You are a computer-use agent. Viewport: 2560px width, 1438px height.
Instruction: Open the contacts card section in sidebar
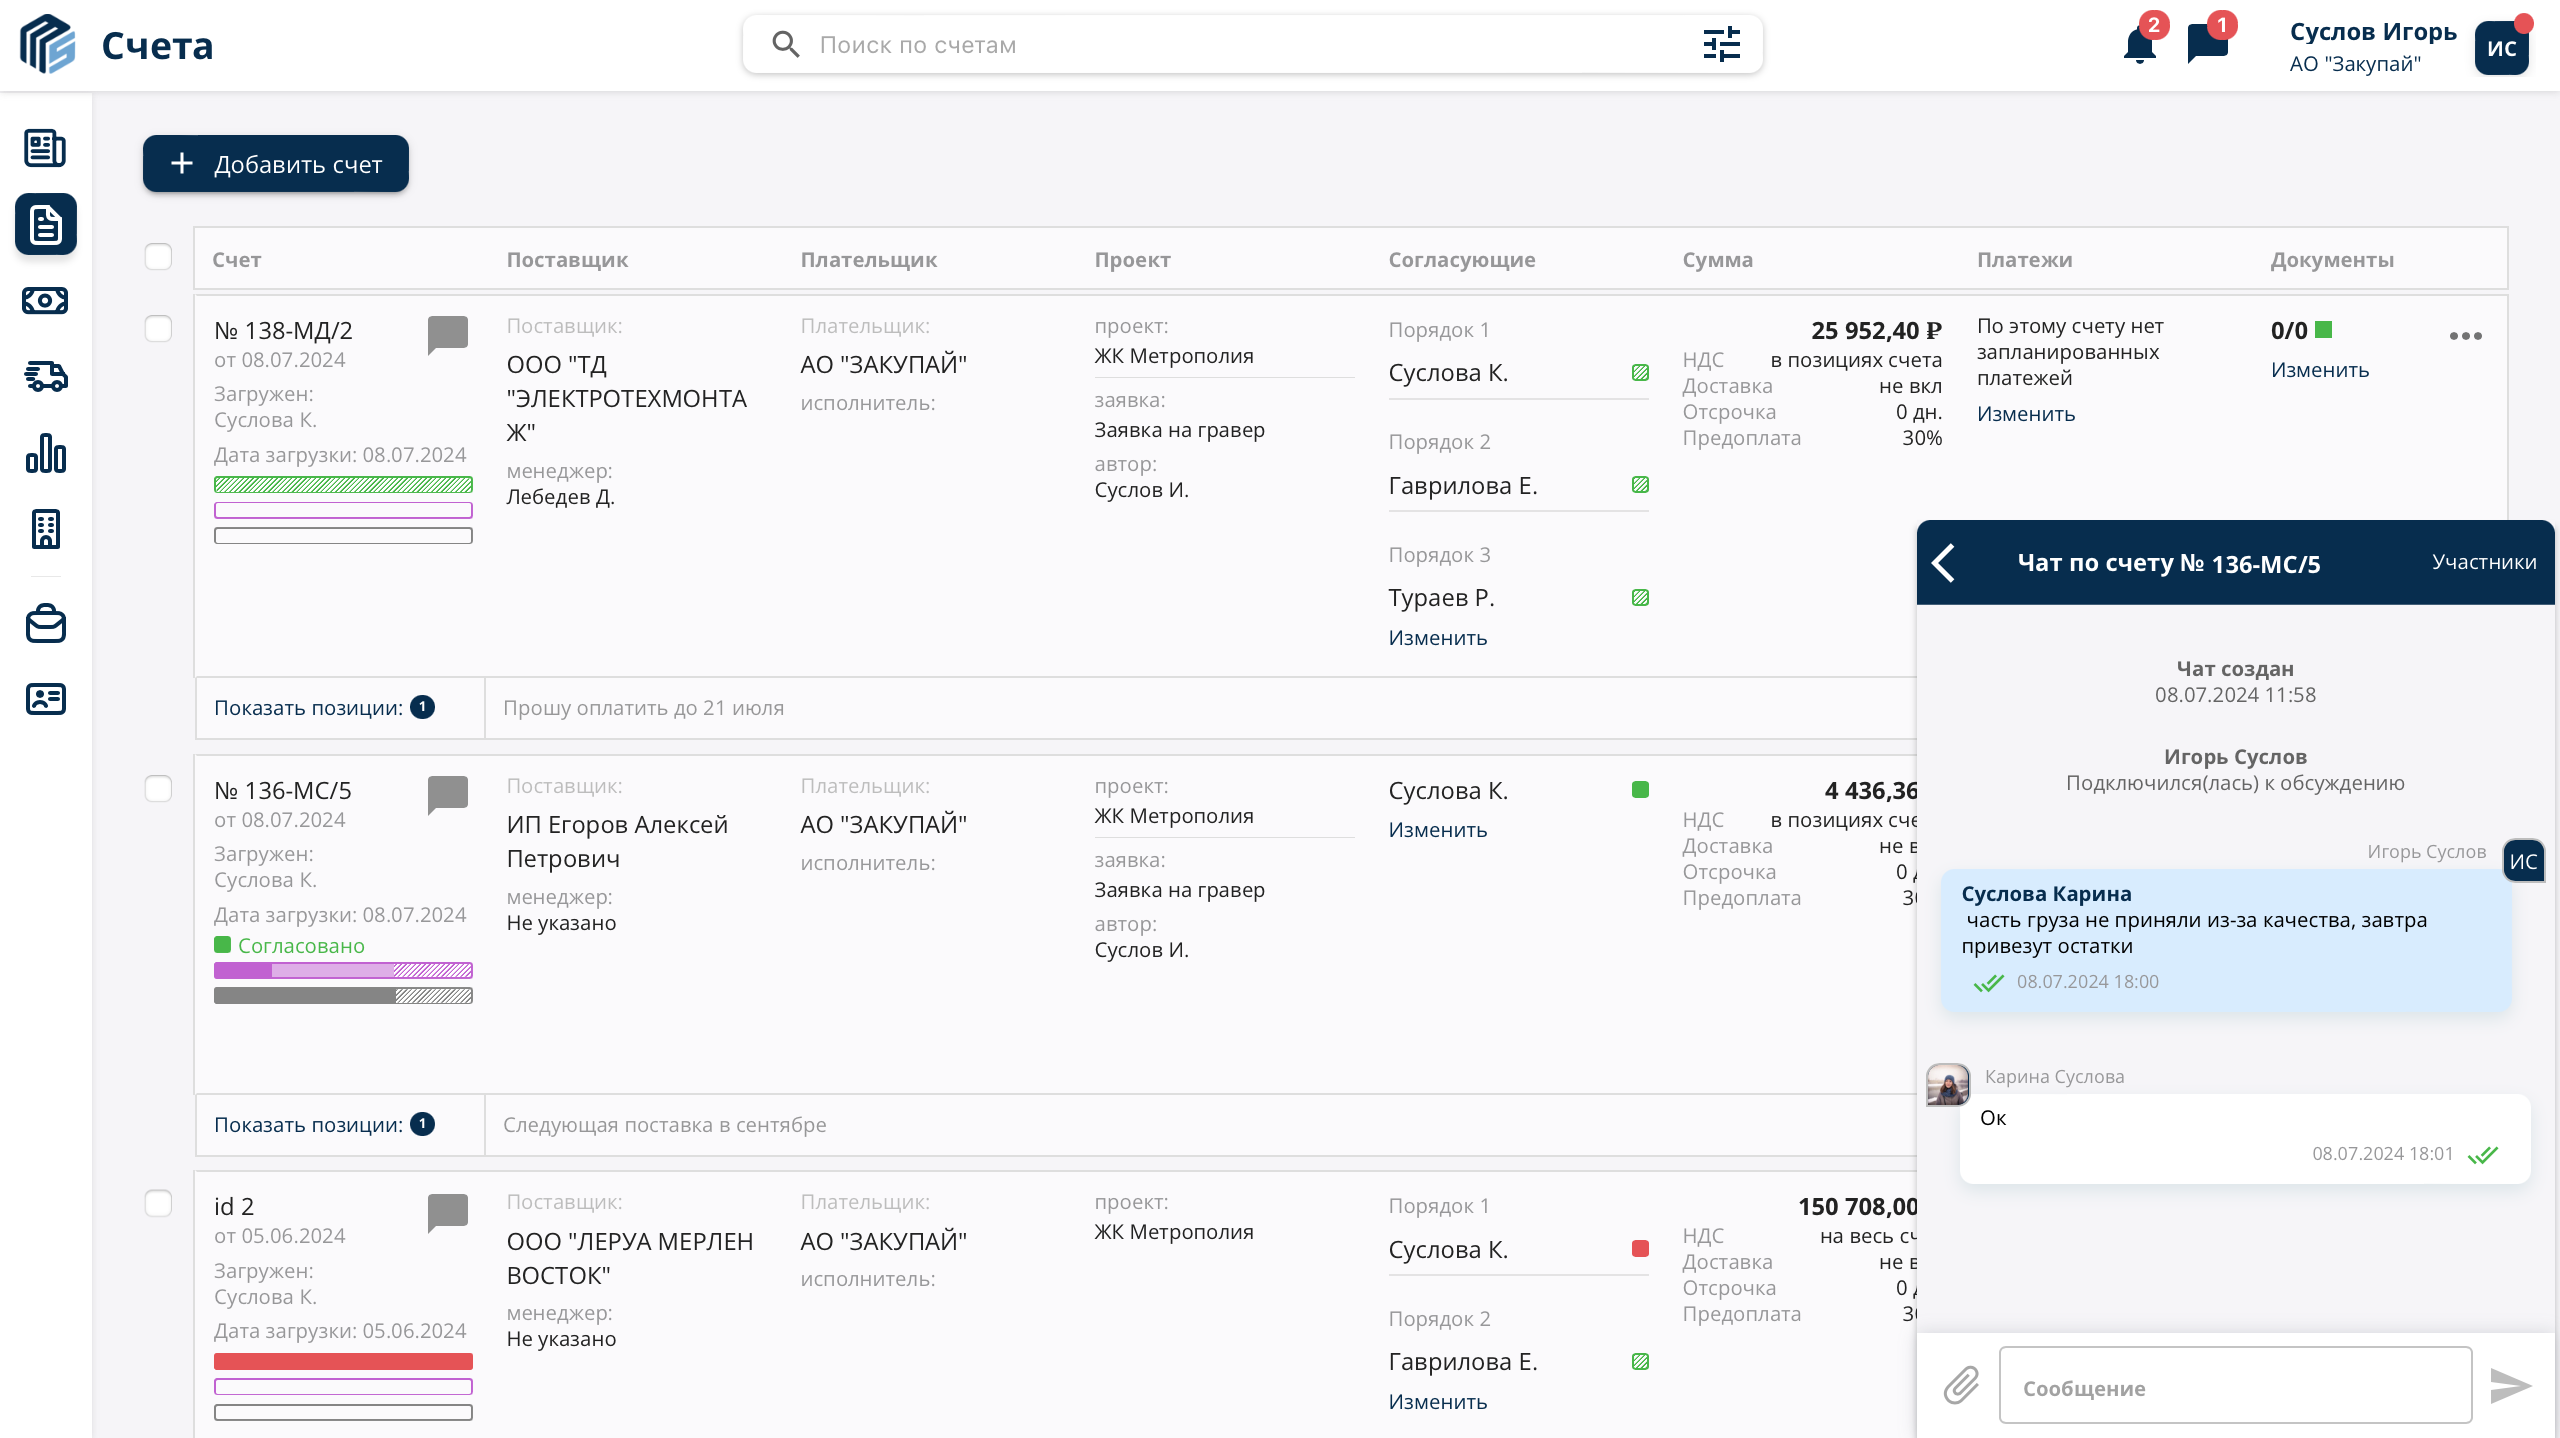coord(45,699)
